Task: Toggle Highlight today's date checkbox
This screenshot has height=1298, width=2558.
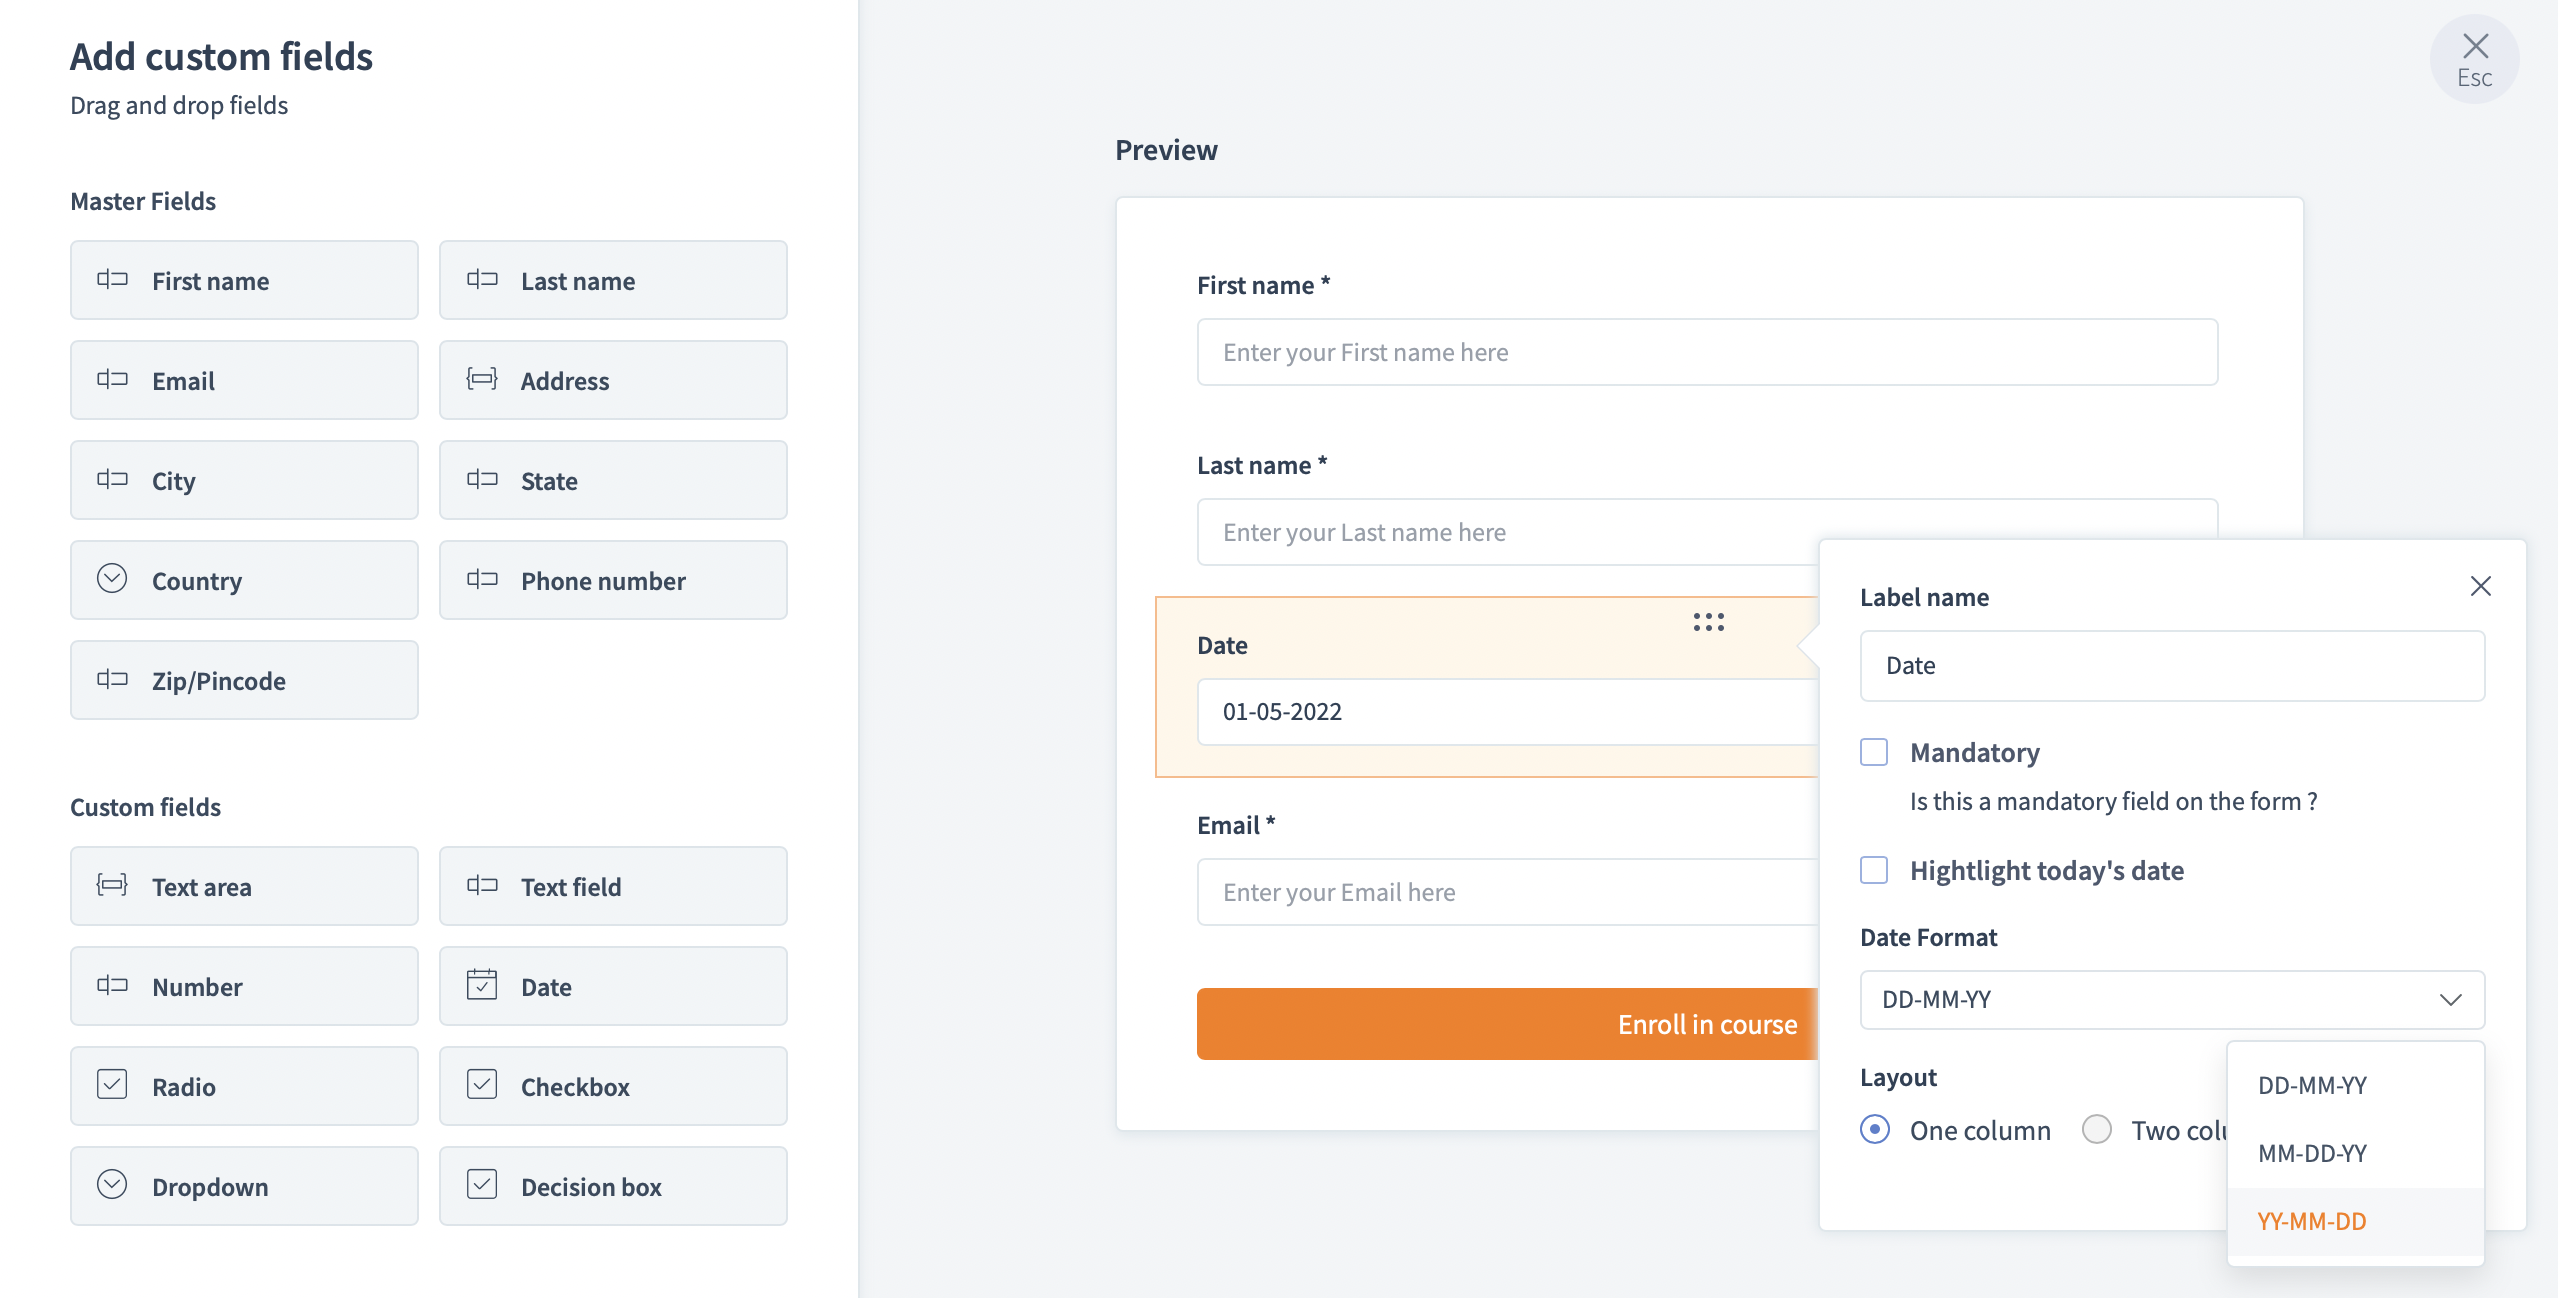Action: click(x=1874, y=870)
